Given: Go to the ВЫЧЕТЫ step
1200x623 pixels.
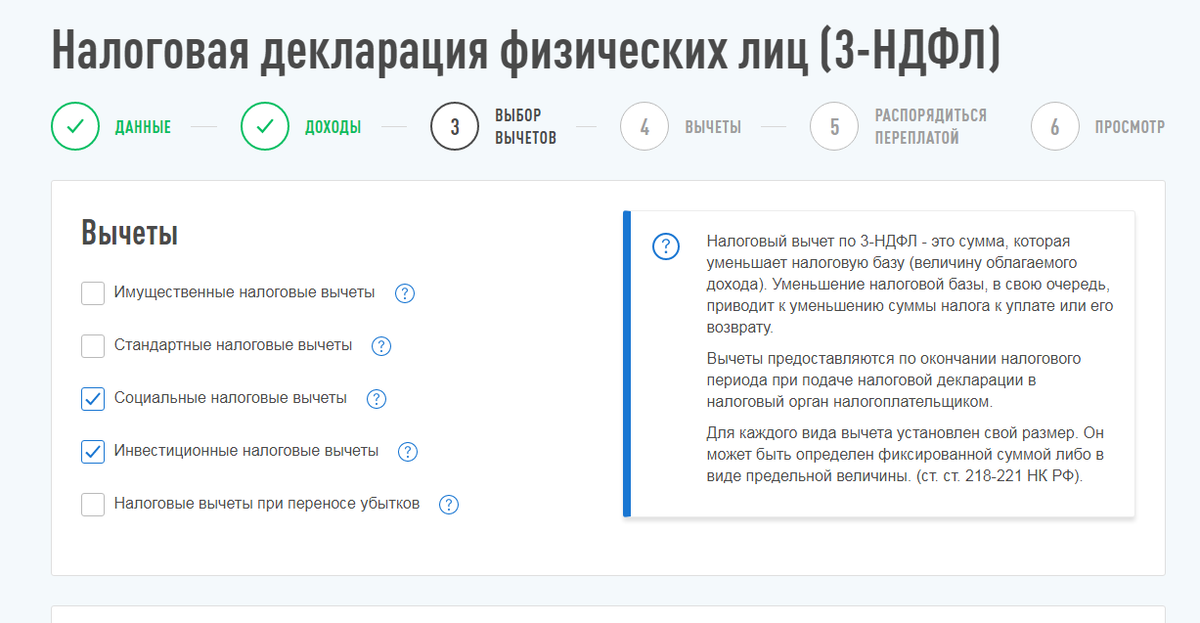Looking at the screenshot, I should (x=713, y=128).
